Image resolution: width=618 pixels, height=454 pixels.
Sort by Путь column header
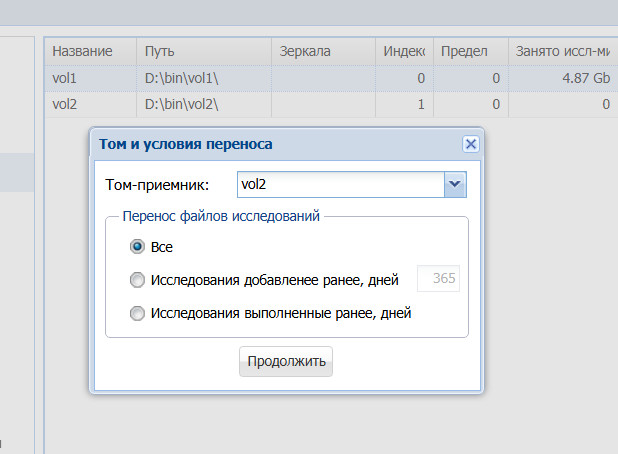point(204,51)
